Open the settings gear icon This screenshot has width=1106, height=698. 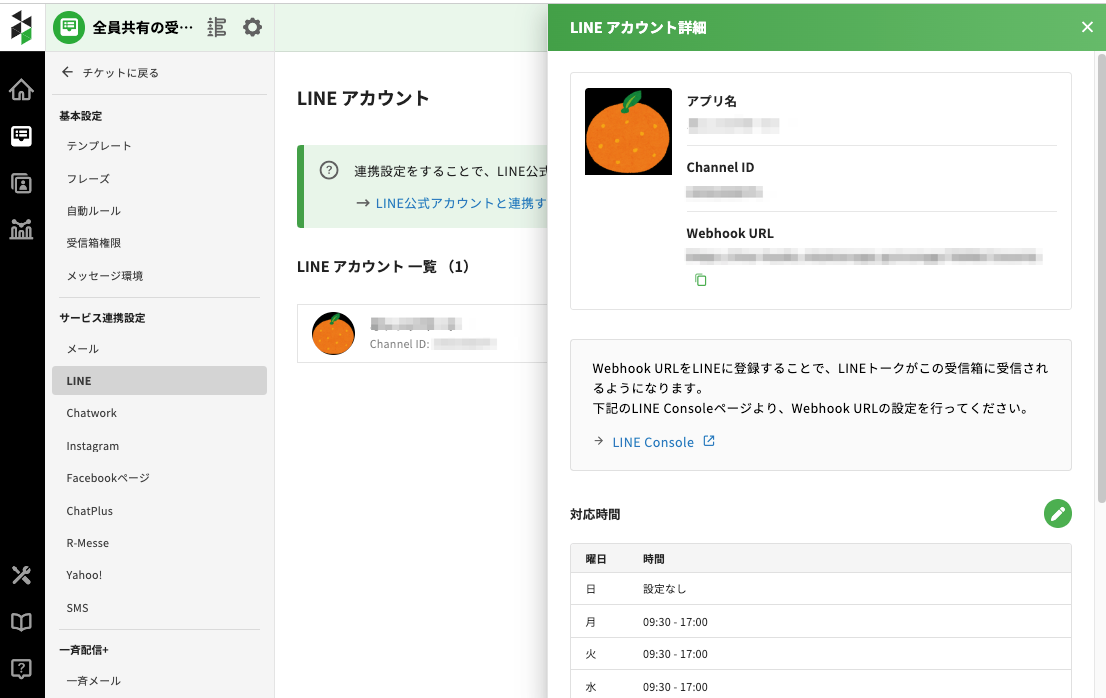(253, 27)
